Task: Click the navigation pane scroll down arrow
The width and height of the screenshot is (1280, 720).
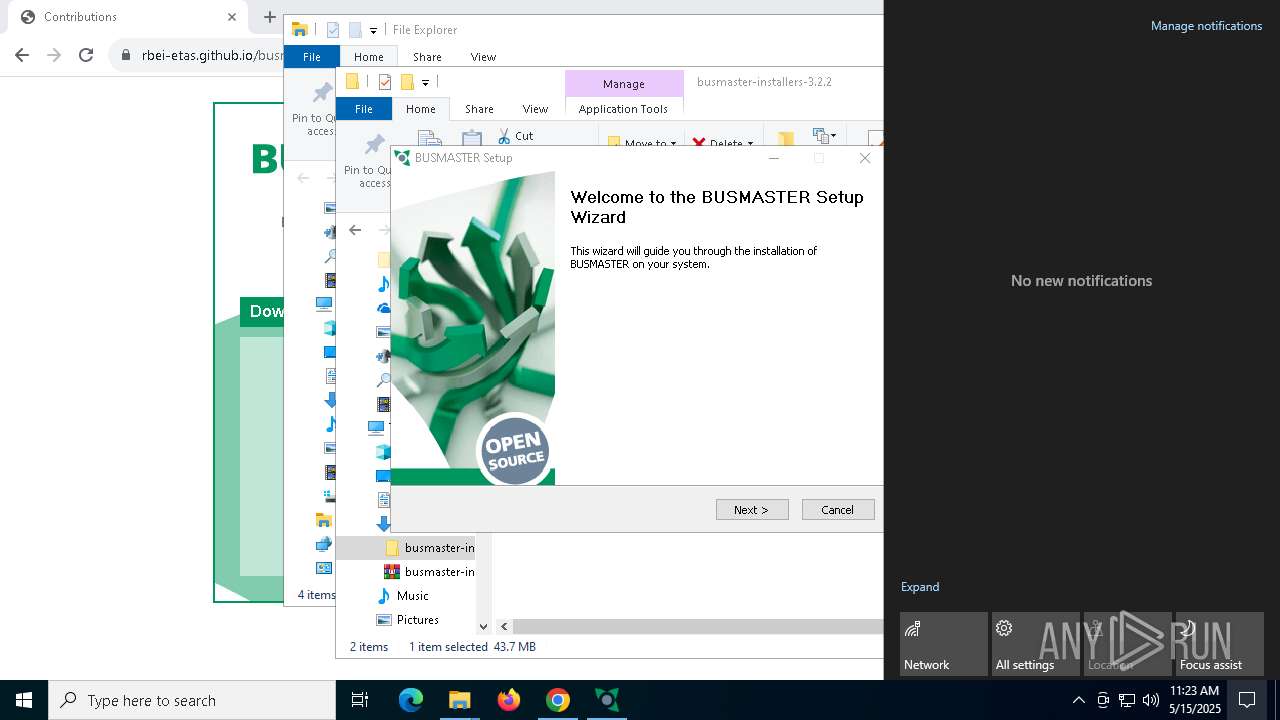Action: (483, 627)
